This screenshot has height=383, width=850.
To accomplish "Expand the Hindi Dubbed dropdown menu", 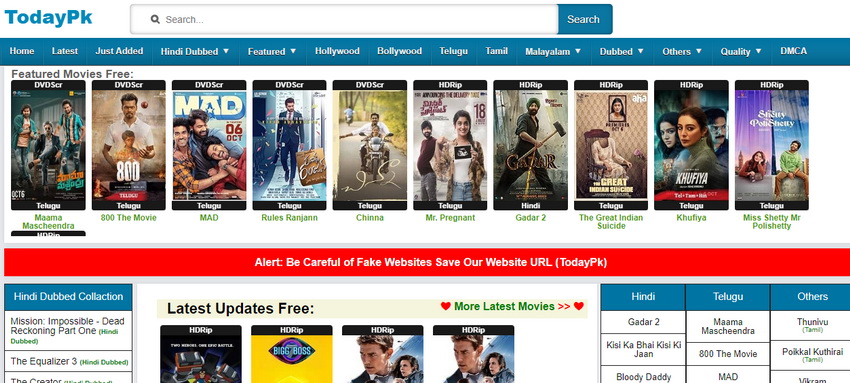I will 195,51.
